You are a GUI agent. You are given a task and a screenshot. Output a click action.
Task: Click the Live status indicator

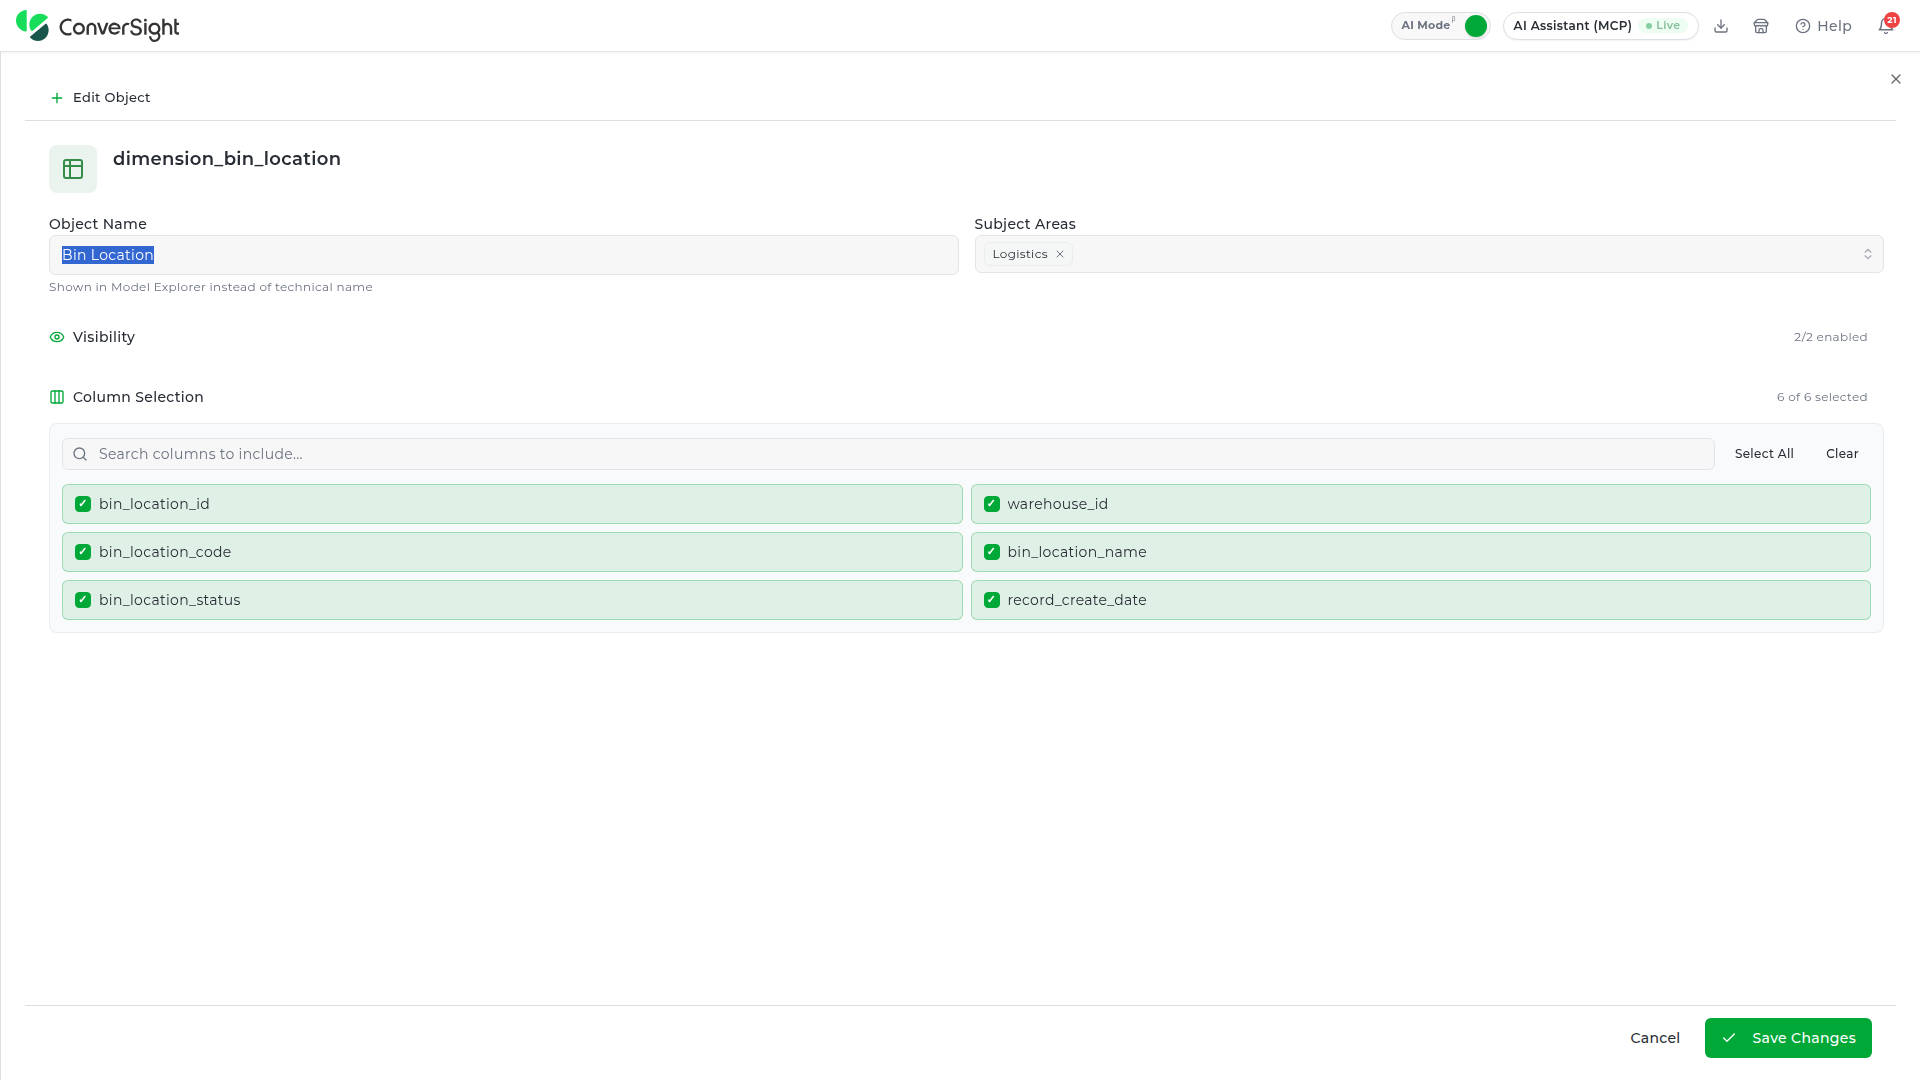1663,26
